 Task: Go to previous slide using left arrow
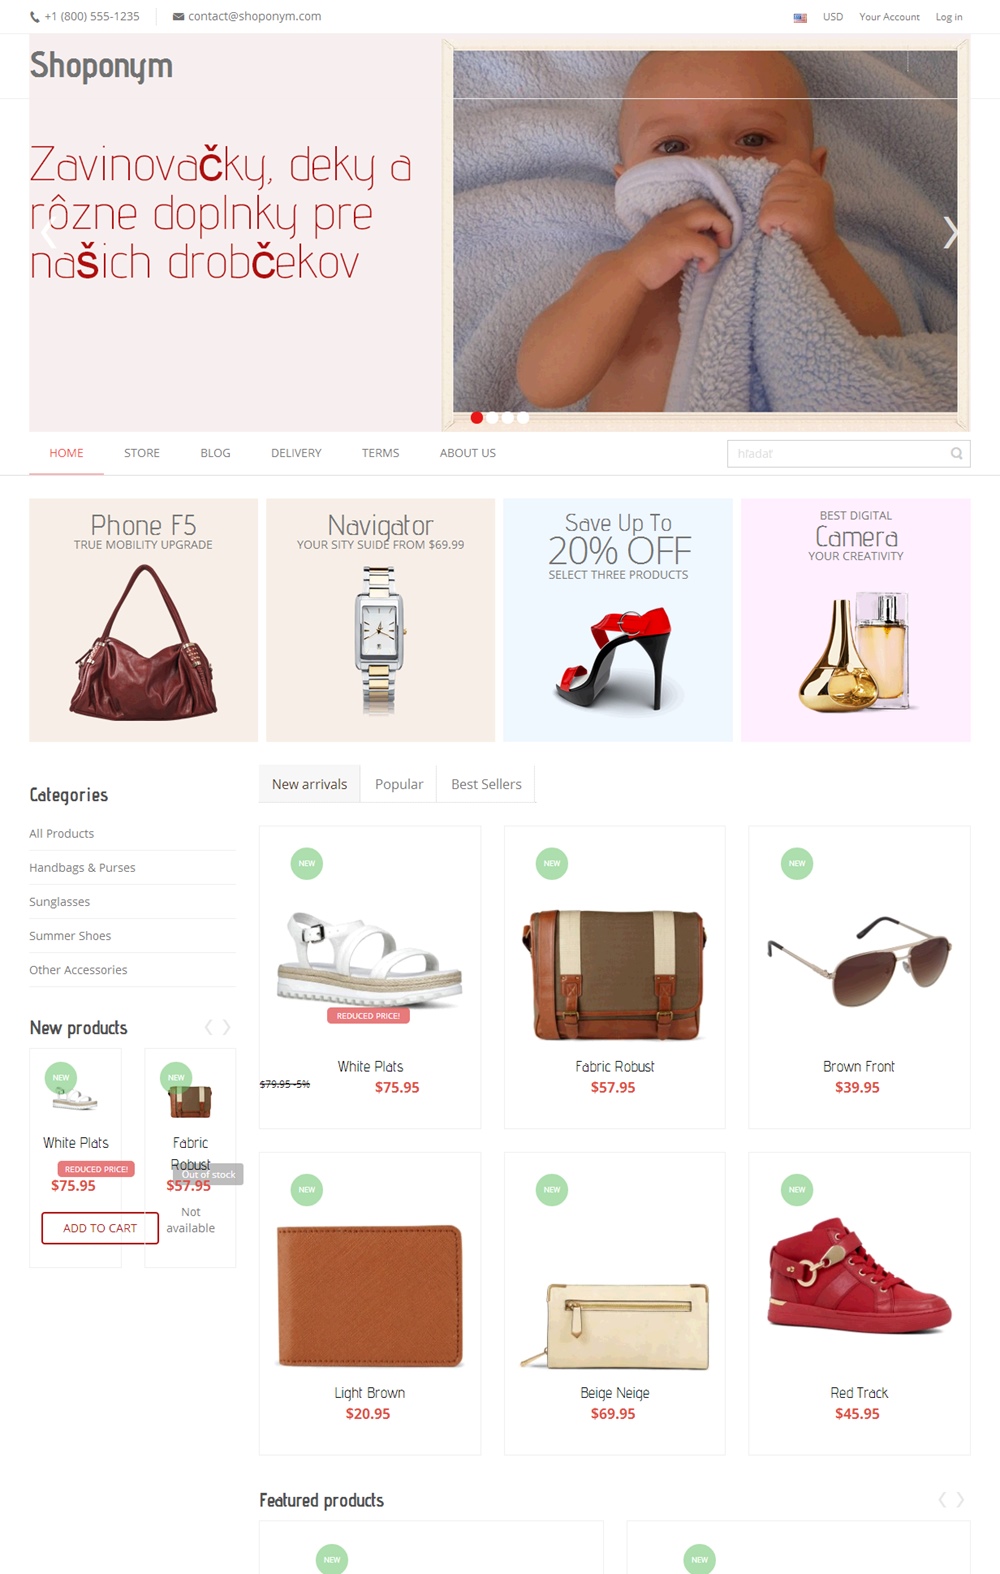click(x=47, y=232)
